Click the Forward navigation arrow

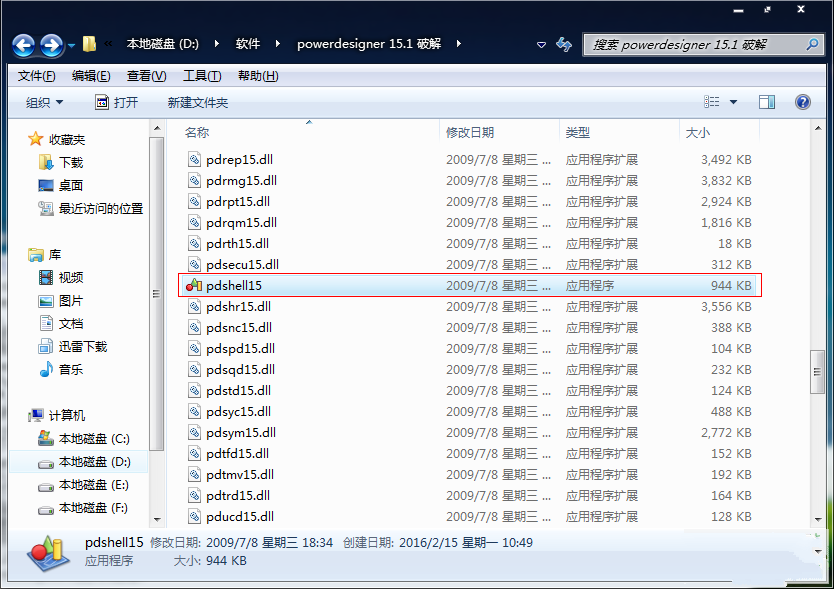click(x=52, y=46)
